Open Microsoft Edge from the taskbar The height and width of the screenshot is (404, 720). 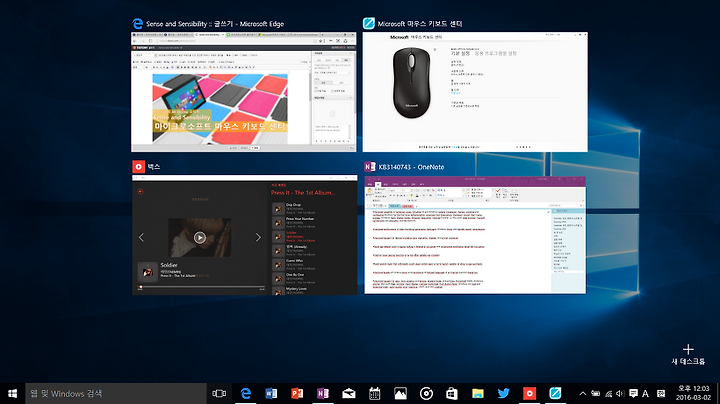coord(246,393)
